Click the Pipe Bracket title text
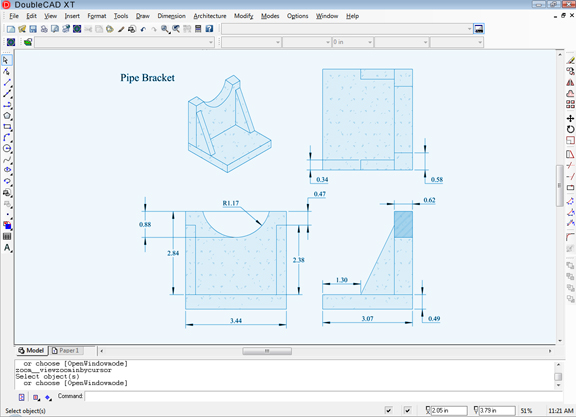 coord(147,78)
